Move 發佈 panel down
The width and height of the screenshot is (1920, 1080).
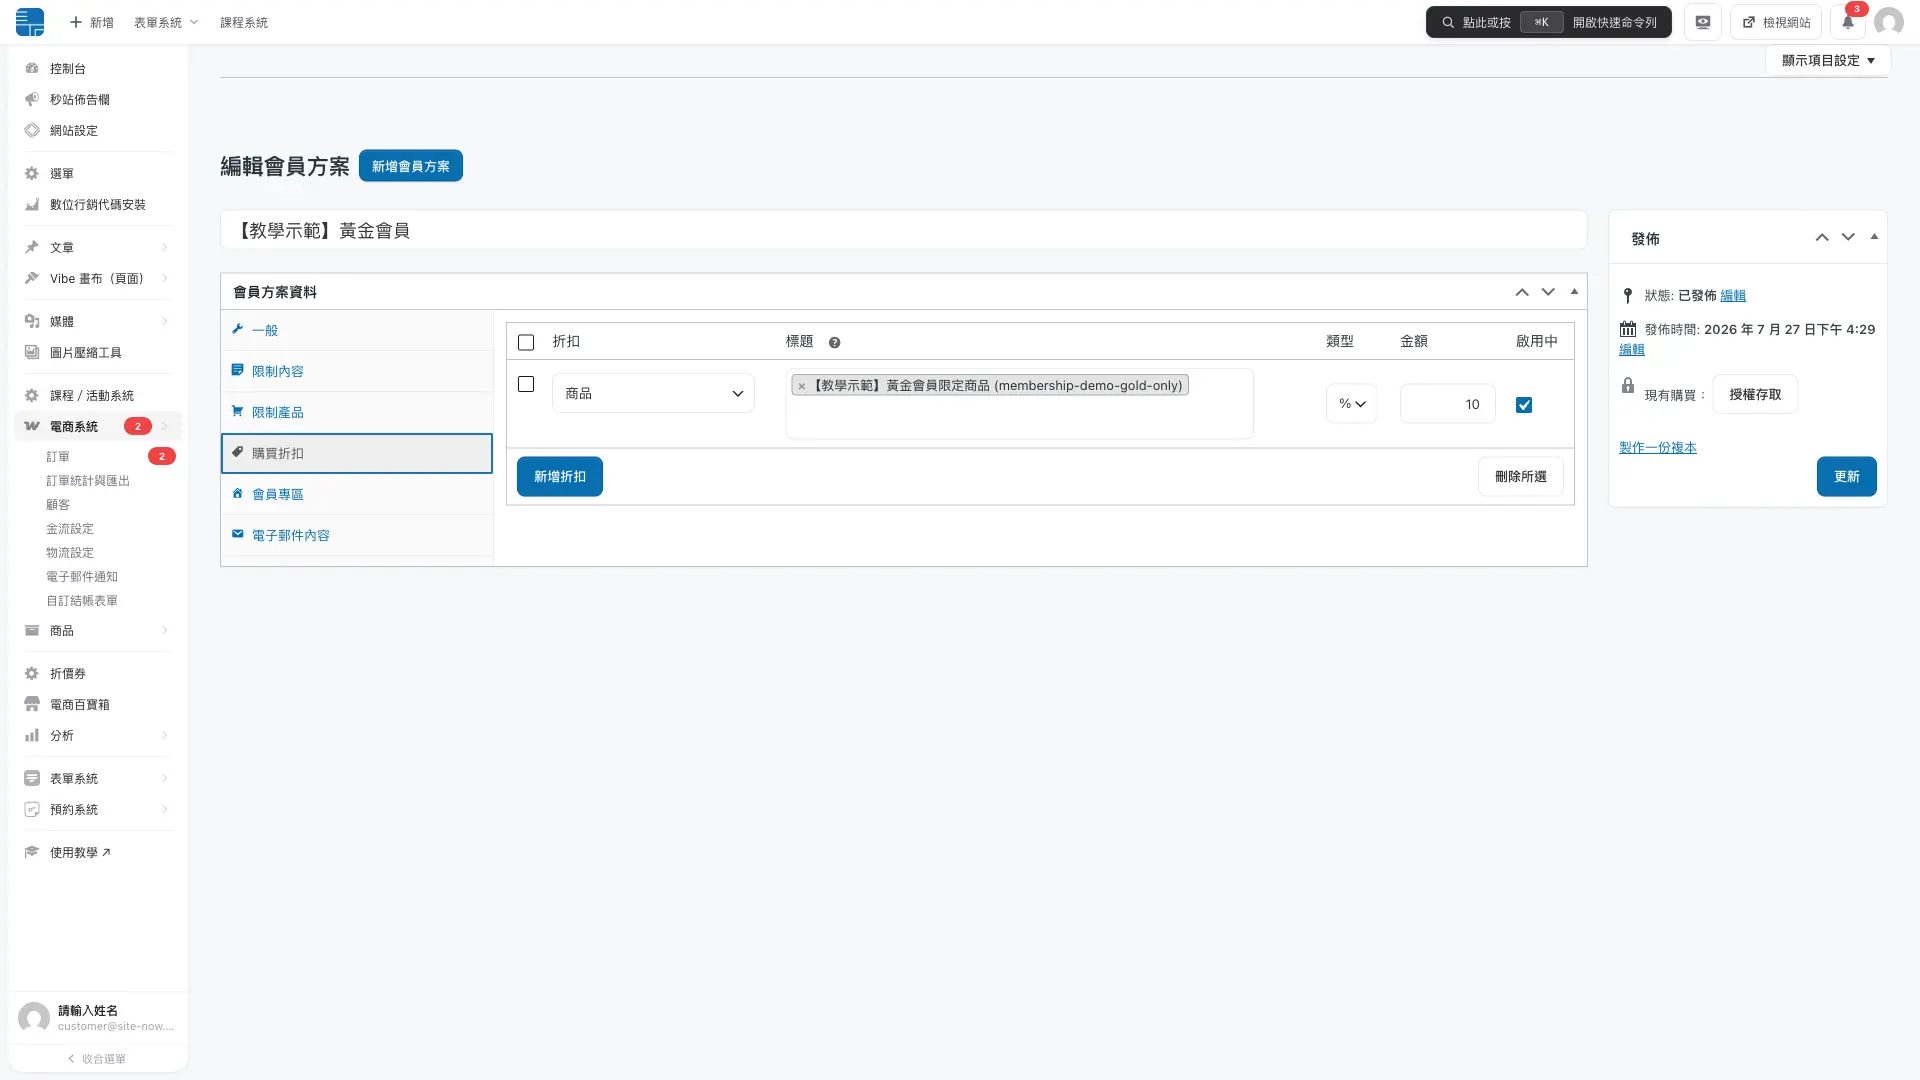1848,238
